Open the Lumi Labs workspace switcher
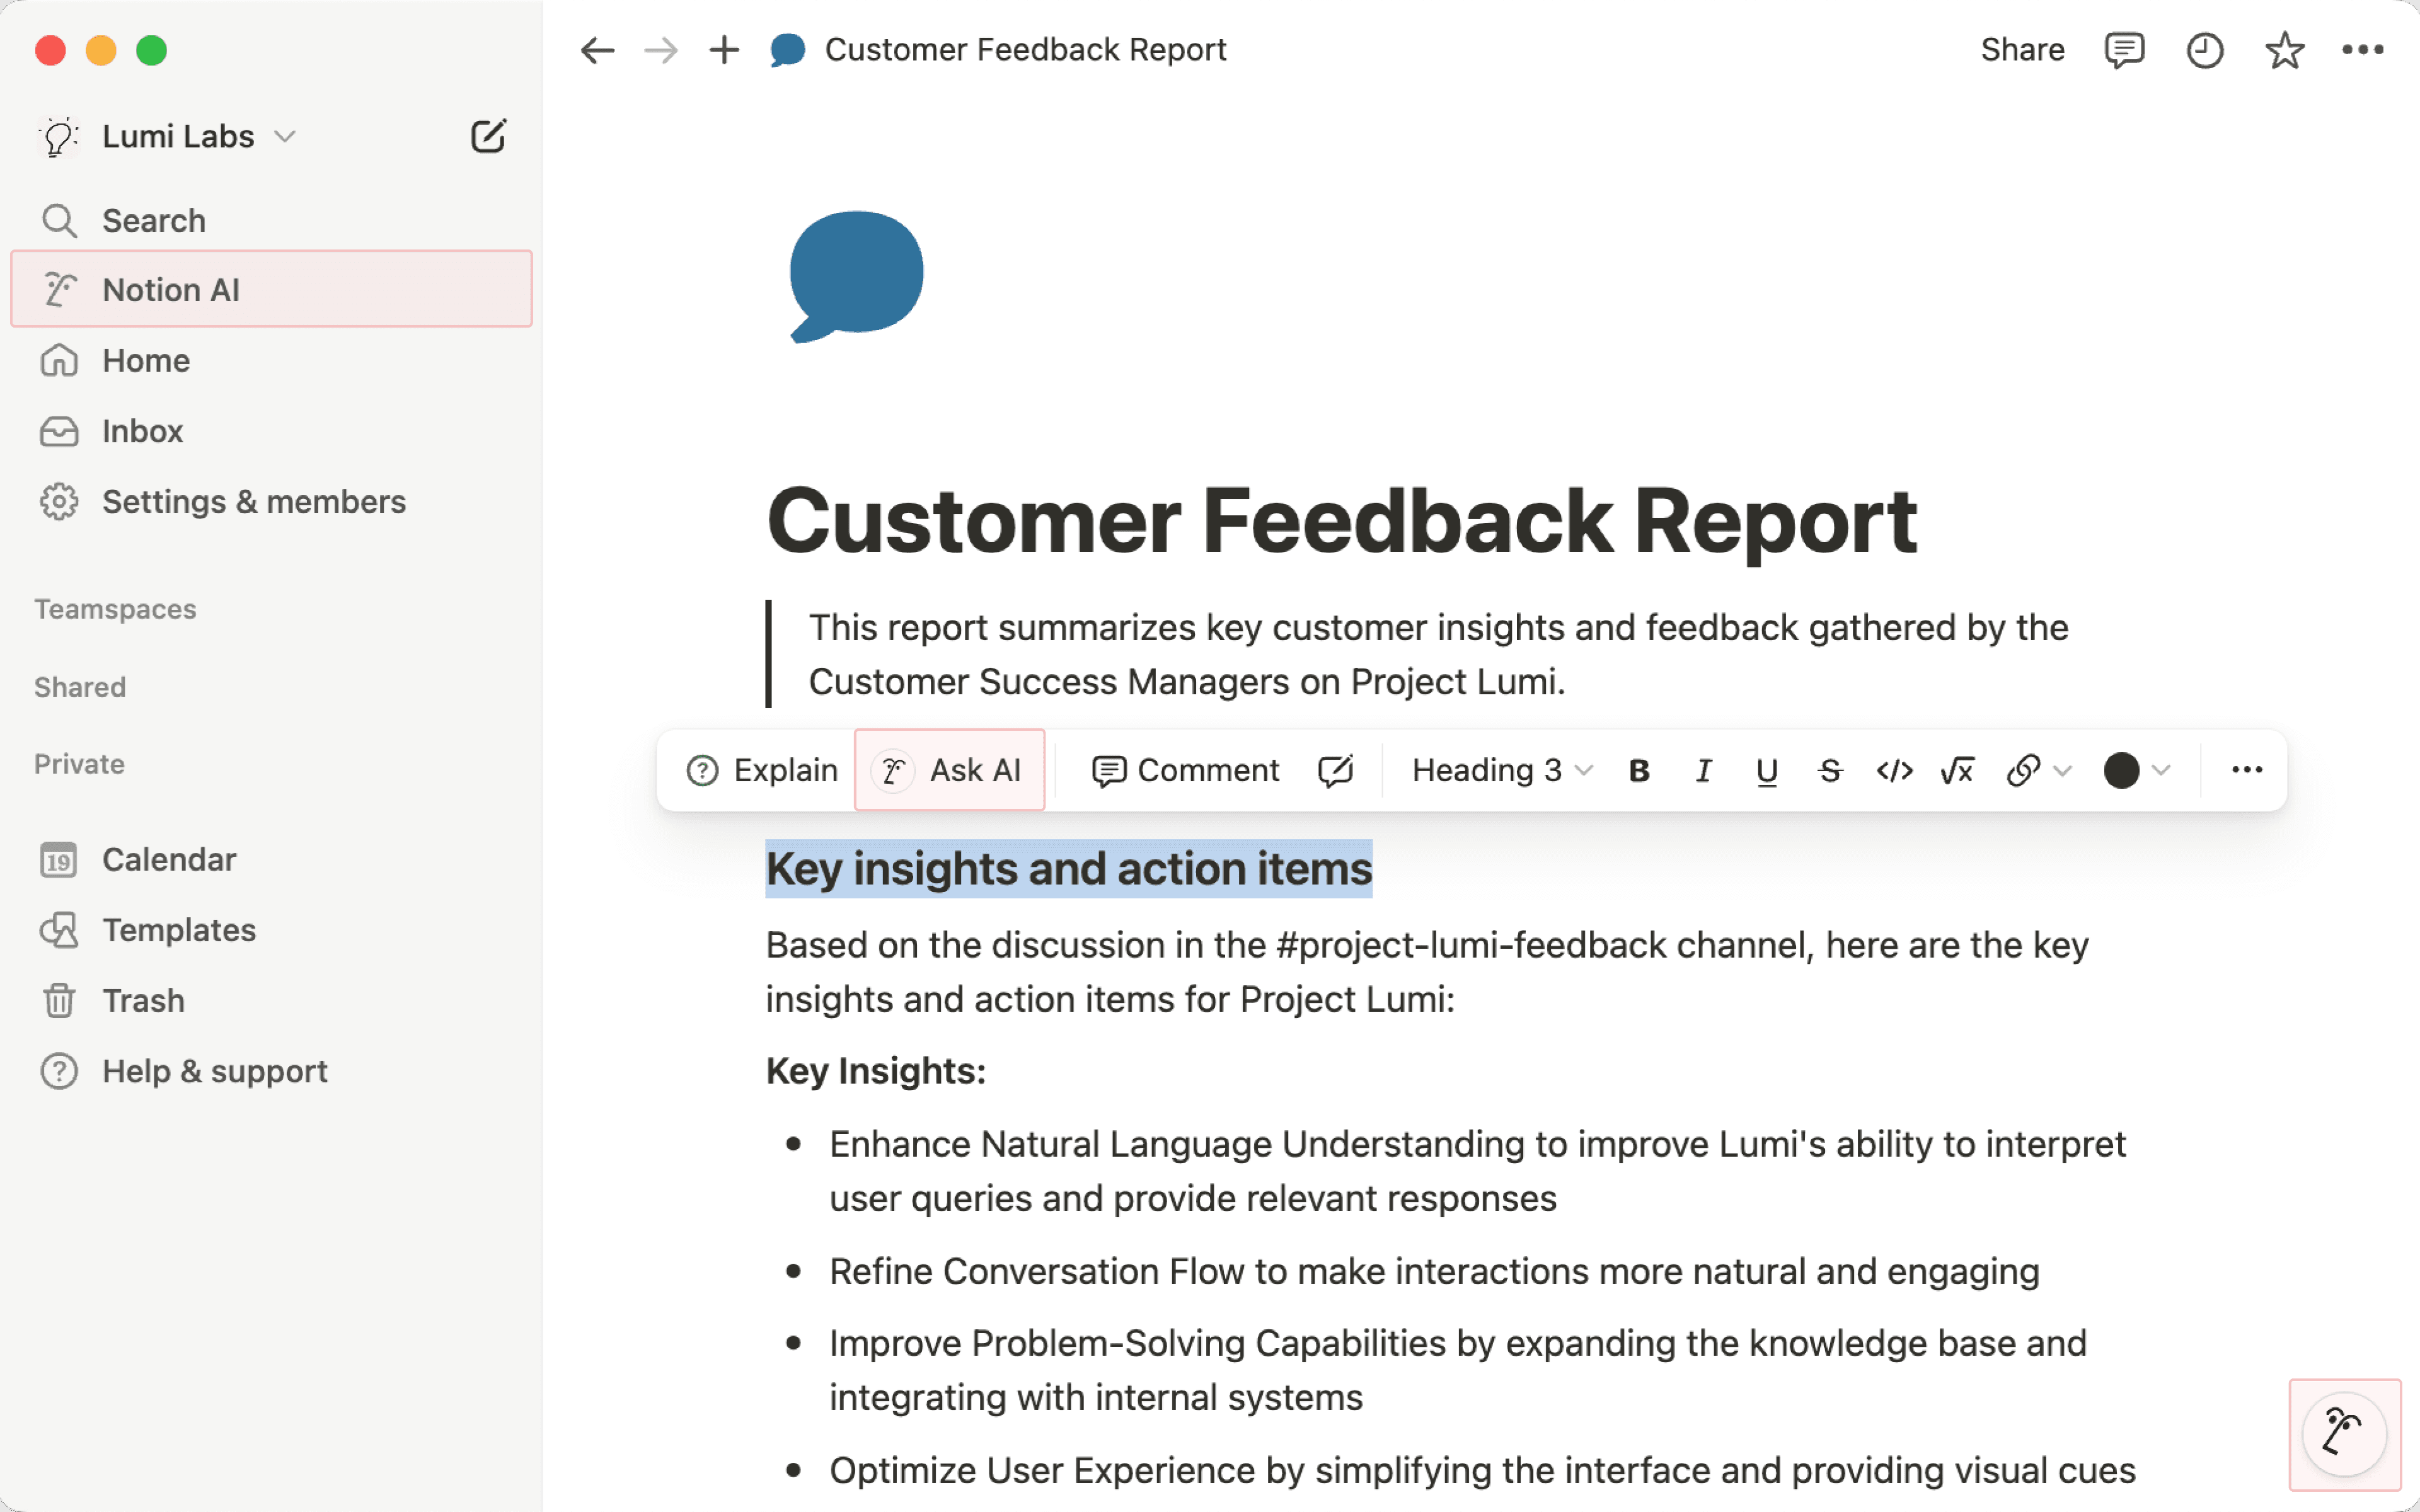This screenshot has width=2420, height=1512. (178, 136)
